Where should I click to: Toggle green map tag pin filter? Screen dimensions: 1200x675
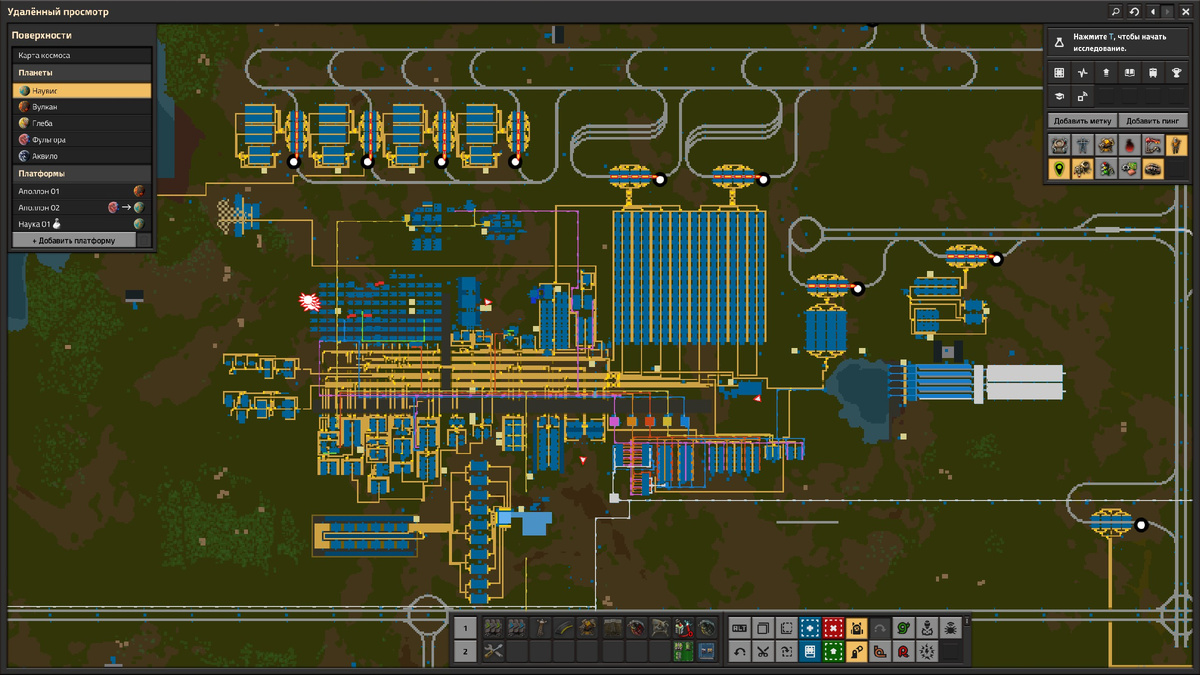click(1059, 170)
